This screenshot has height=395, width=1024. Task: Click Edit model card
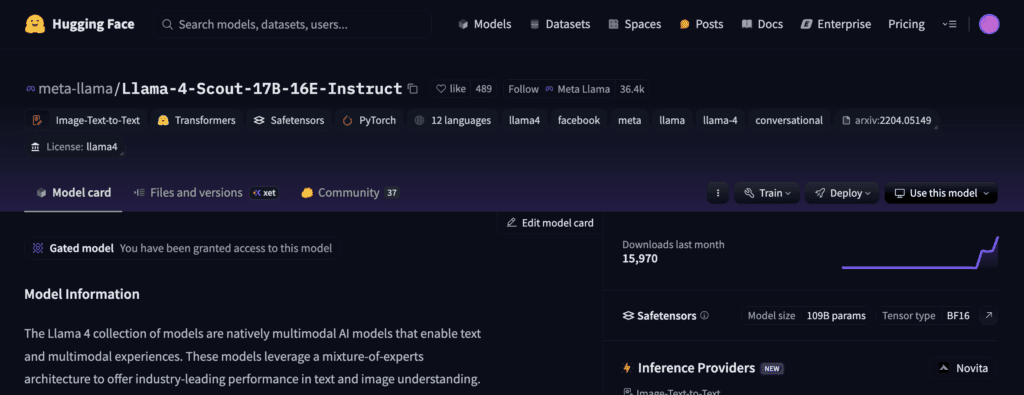(550, 223)
